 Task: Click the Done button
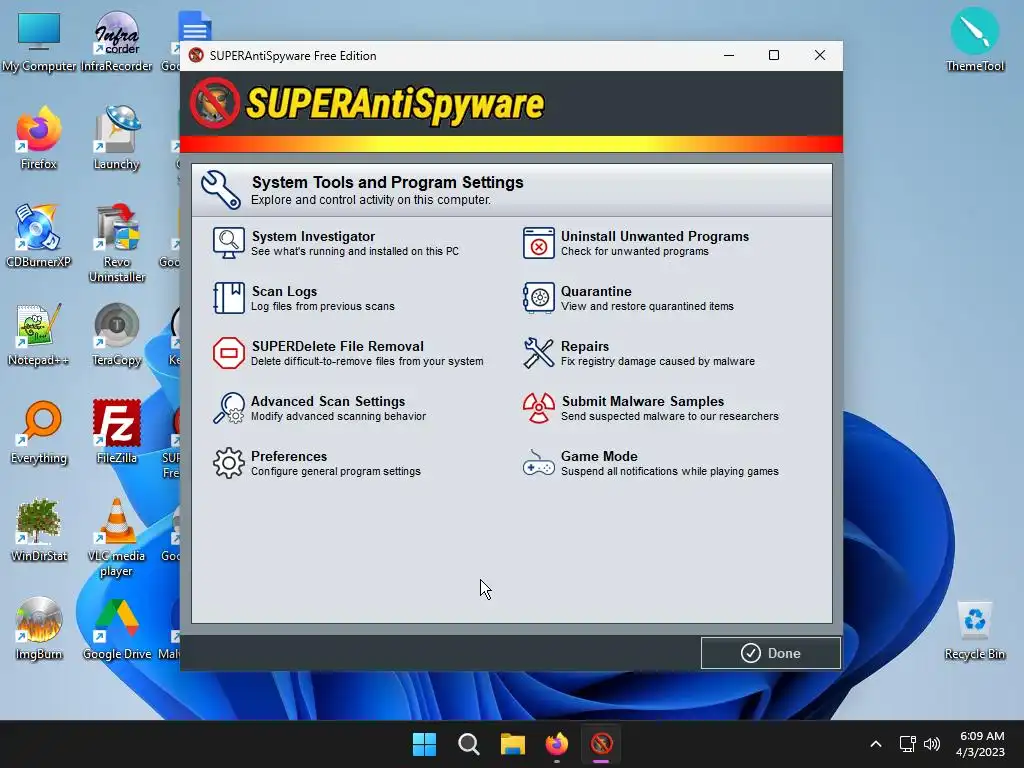[x=771, y=653]
